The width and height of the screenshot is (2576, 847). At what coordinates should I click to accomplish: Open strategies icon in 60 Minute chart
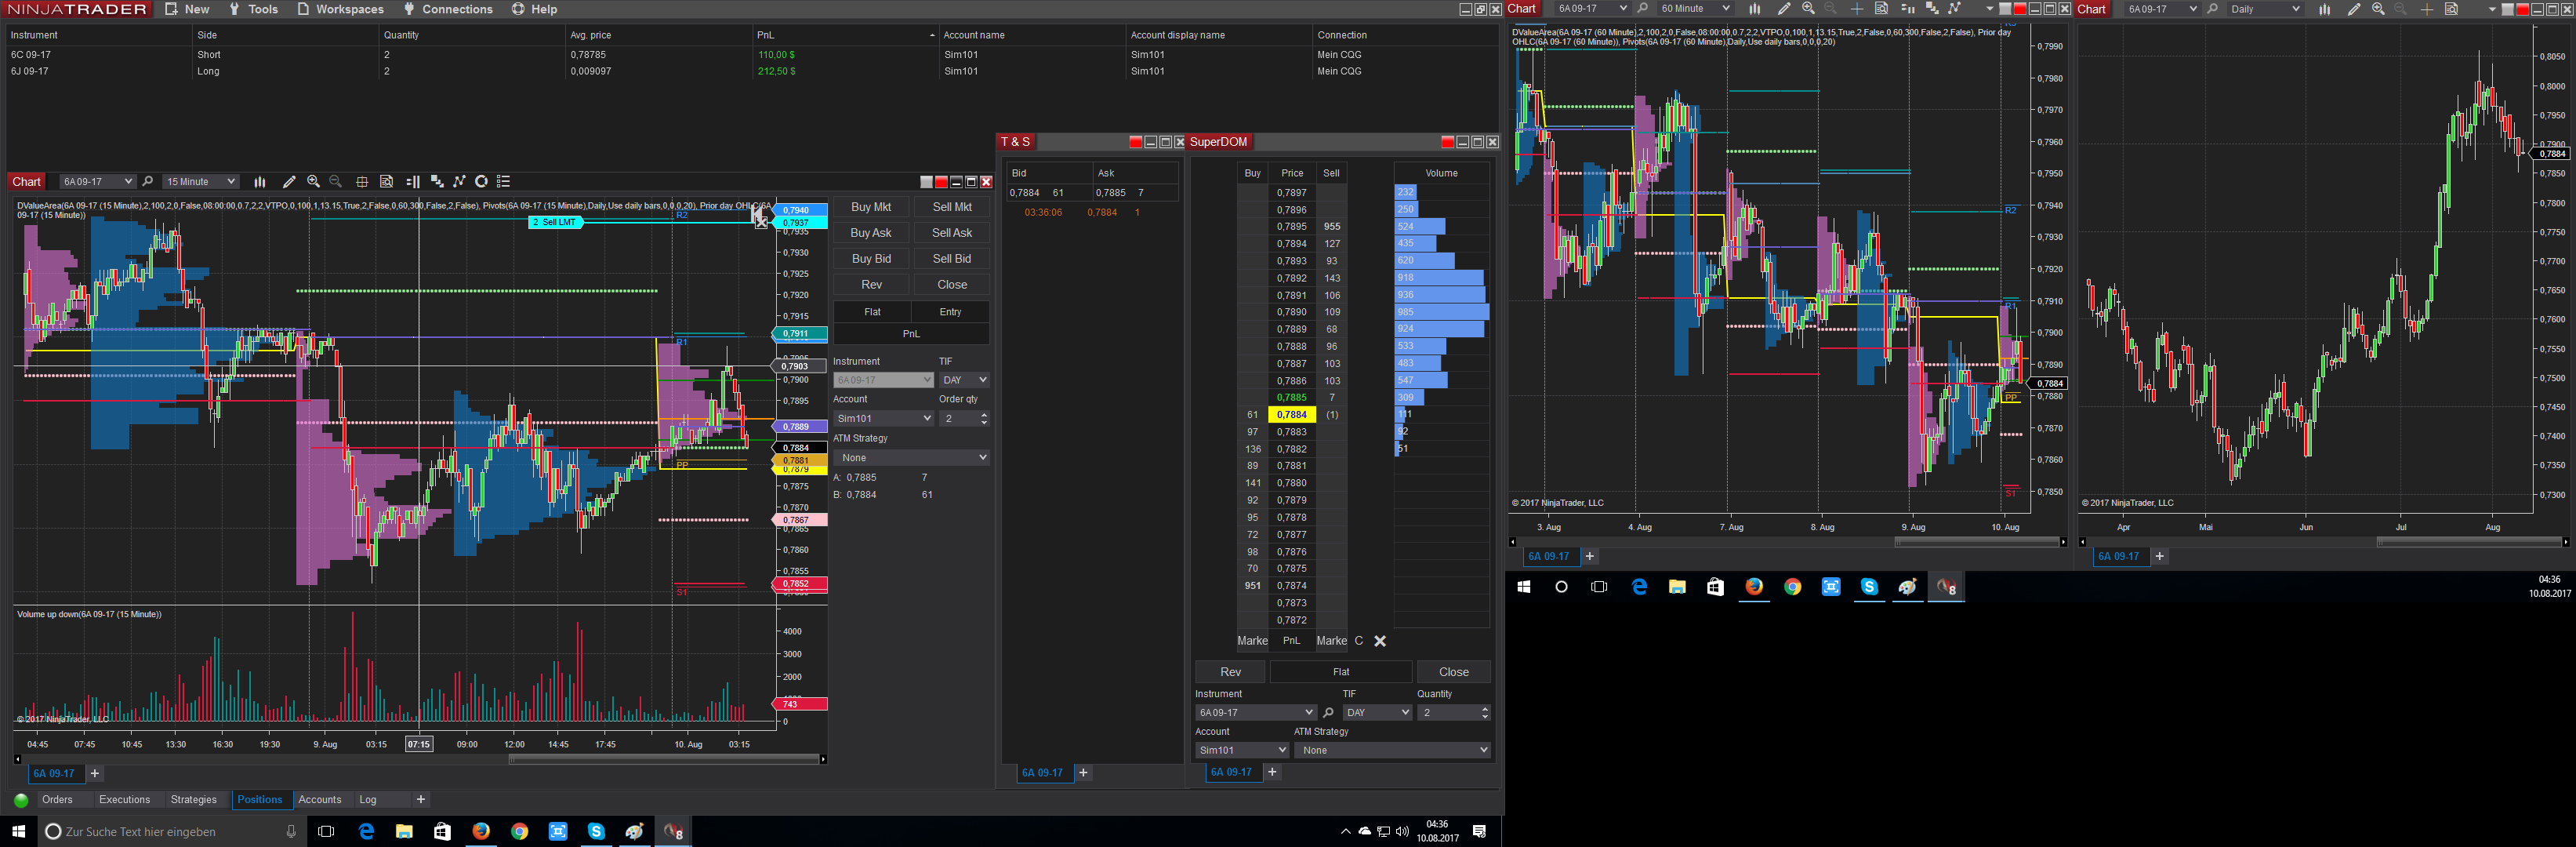click(1955, 9)
